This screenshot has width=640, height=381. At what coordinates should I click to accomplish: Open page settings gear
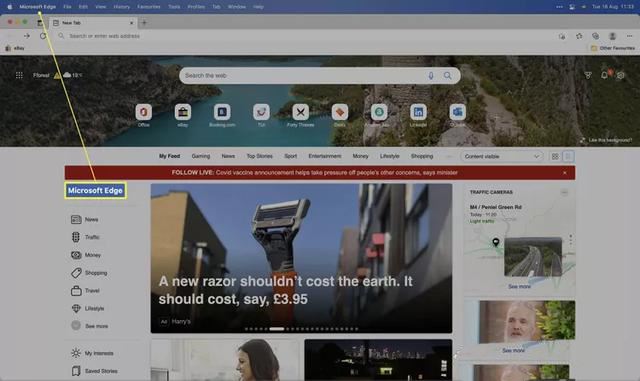(x=621, y=75)
